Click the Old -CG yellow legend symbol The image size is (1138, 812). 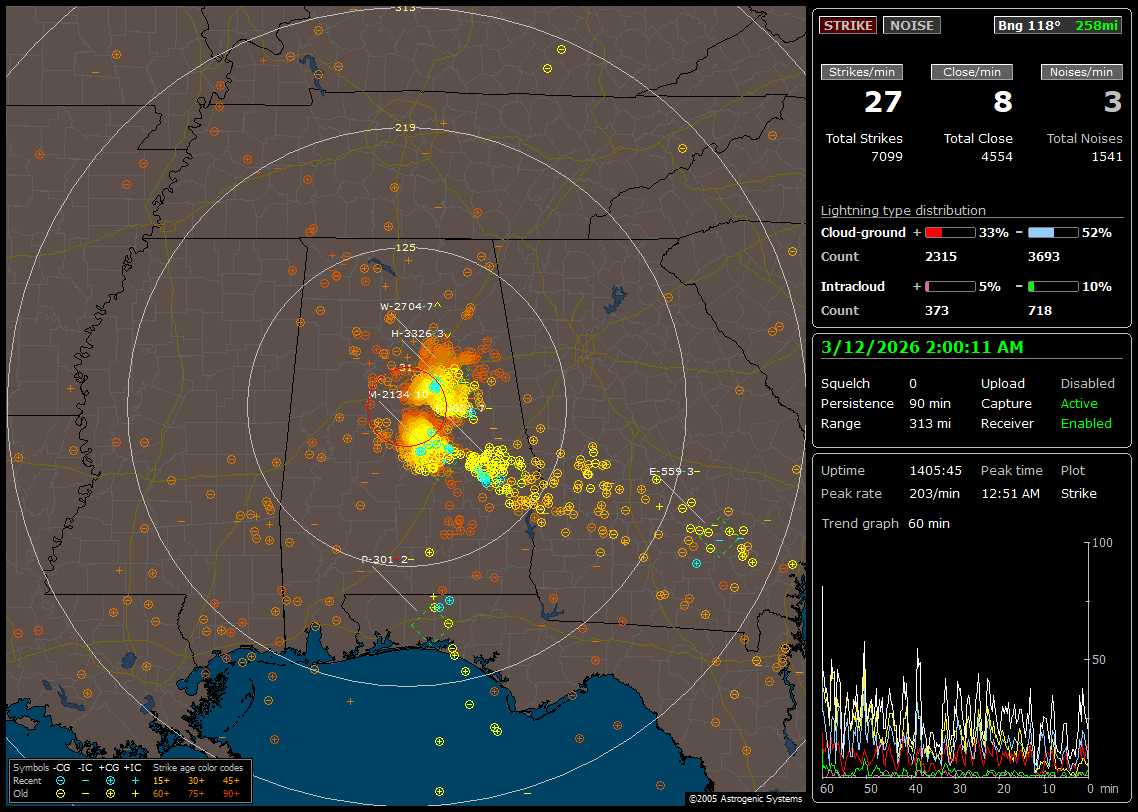pyautogui.click(x=61, y=793)
